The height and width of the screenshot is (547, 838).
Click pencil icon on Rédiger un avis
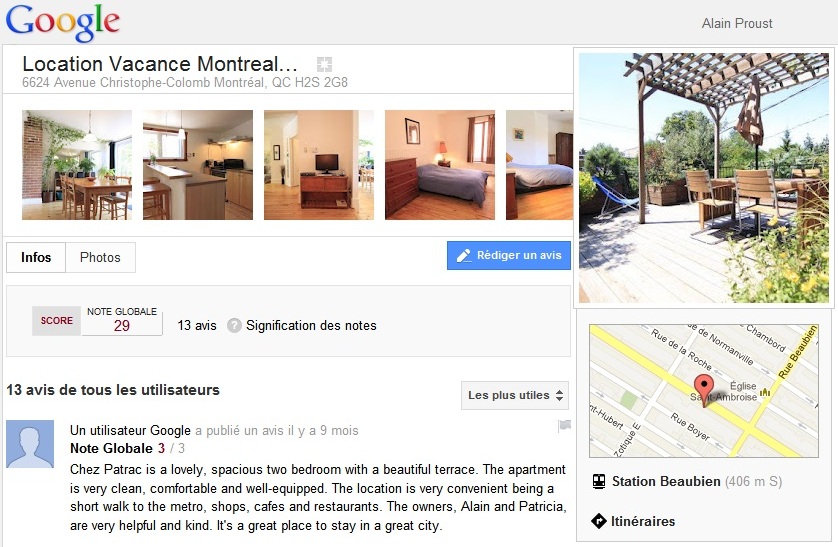pyautogui.click(x=464, y=256)
